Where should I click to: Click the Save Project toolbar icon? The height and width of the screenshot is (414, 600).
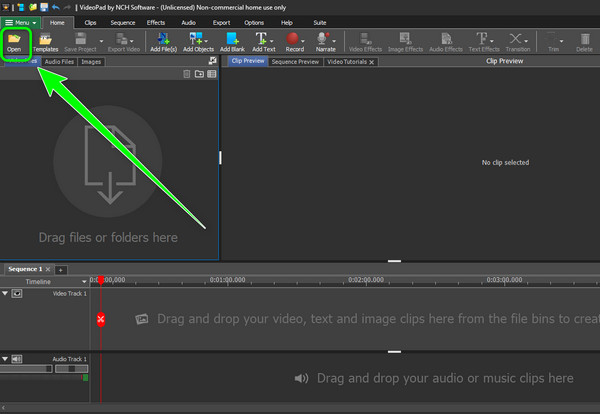point(80,39)
